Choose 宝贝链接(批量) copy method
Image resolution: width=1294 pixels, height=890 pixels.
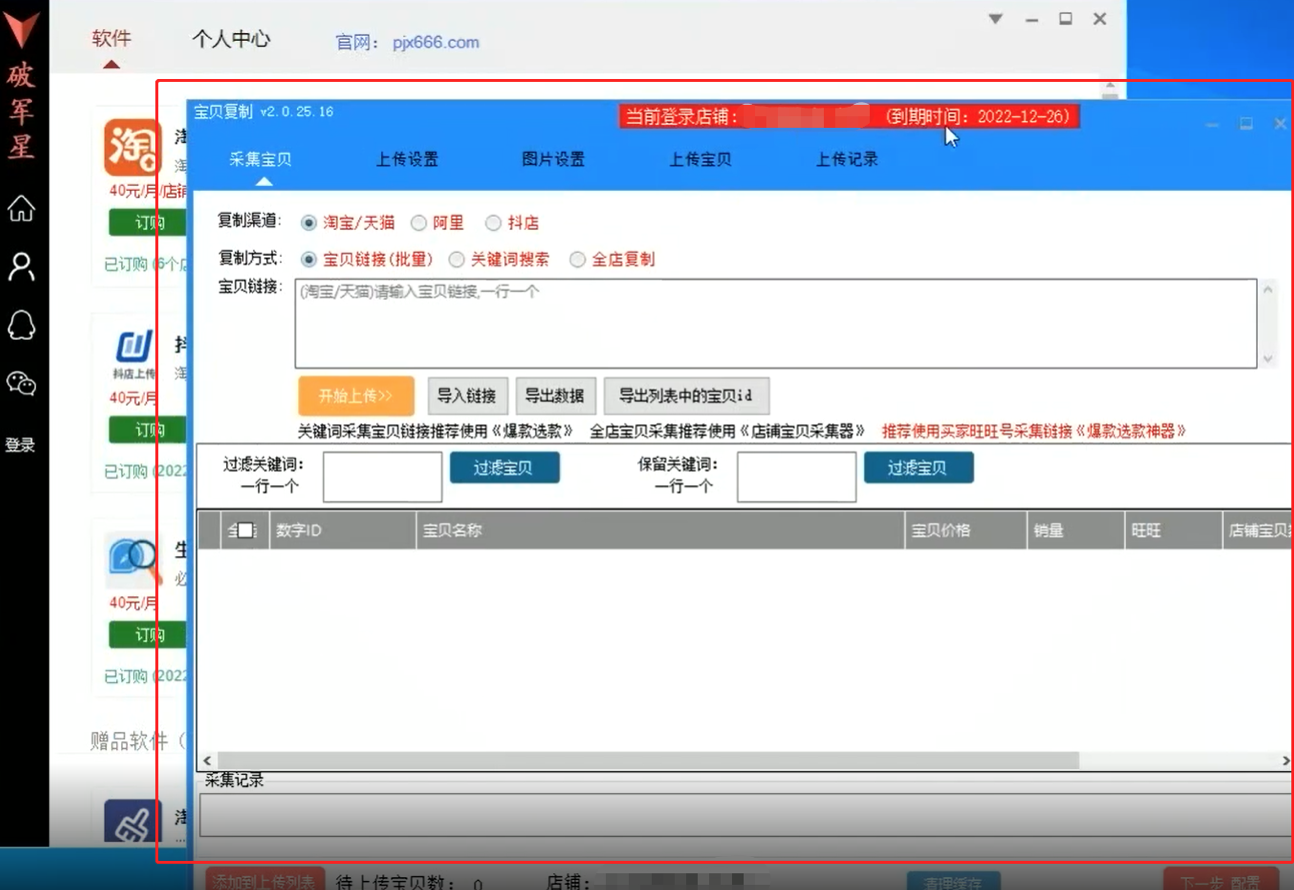click(308, 259)
